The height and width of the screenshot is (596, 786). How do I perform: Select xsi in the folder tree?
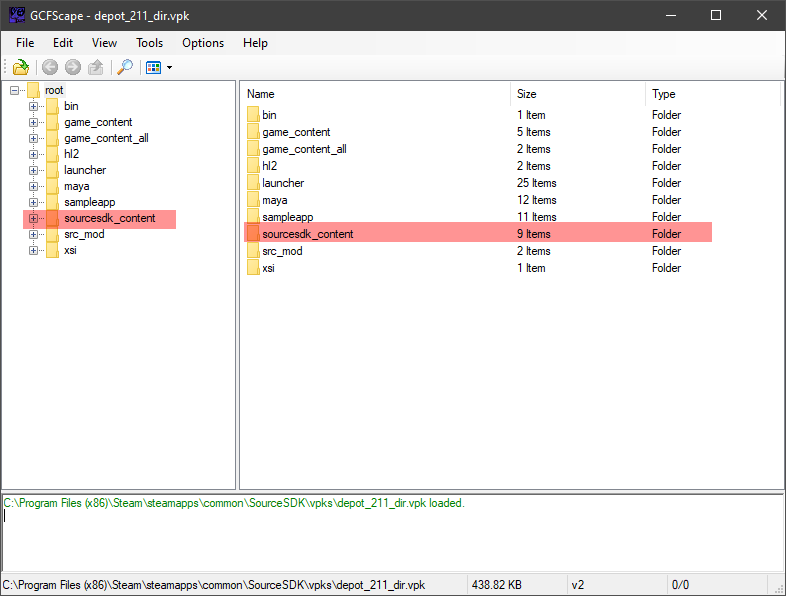(70, 251)
